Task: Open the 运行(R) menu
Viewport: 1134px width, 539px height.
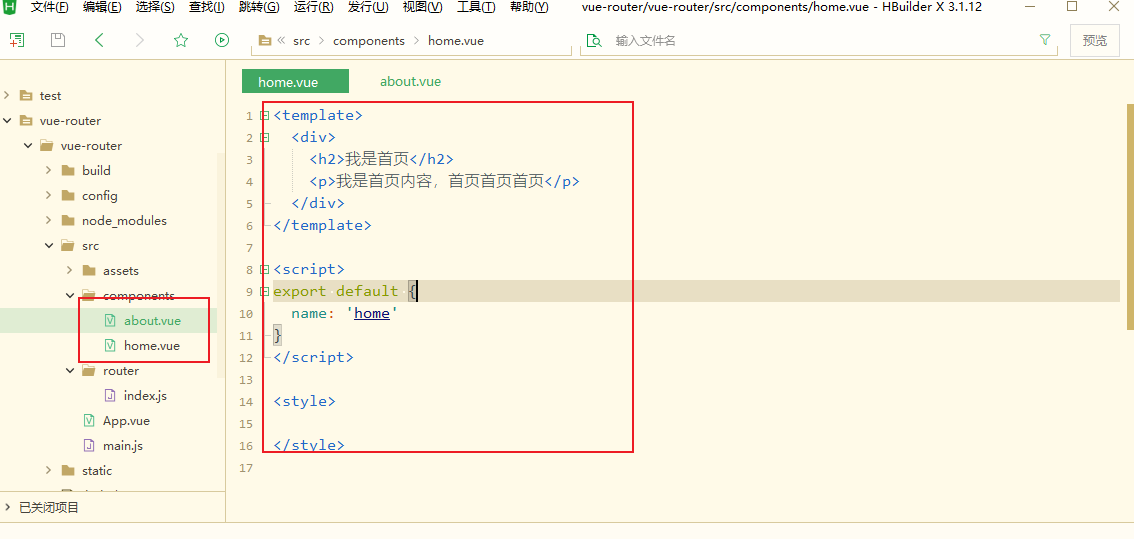Action: pos(314,7)
